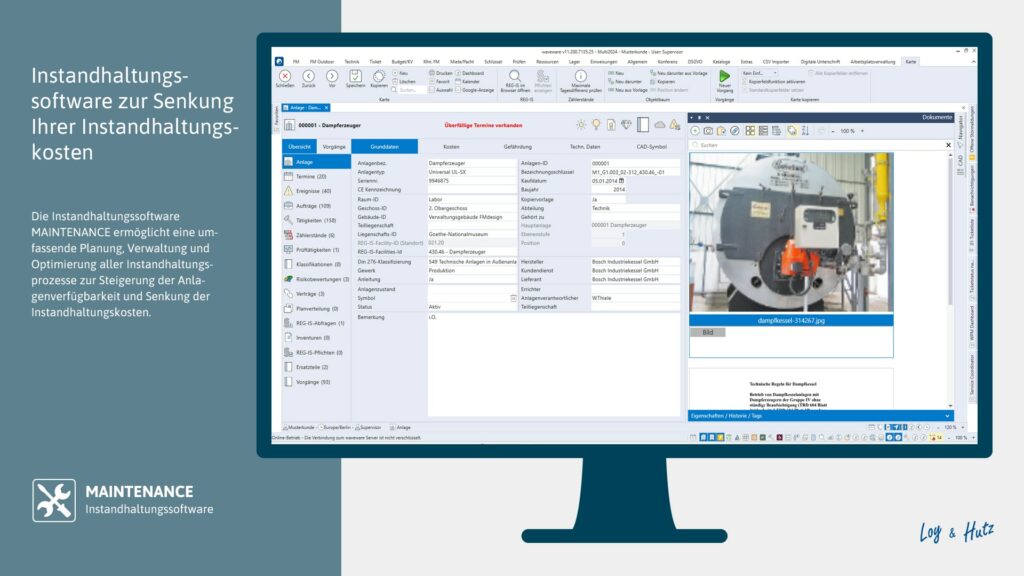
Task: Enable the Kopierfeldfunktion aktivieren checkbox
Action: point(745,82)
